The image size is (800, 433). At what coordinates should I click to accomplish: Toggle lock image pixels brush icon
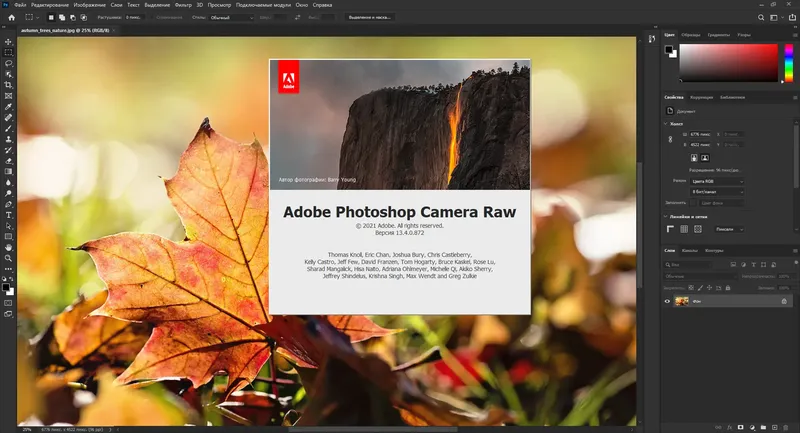tap(700, 288)
